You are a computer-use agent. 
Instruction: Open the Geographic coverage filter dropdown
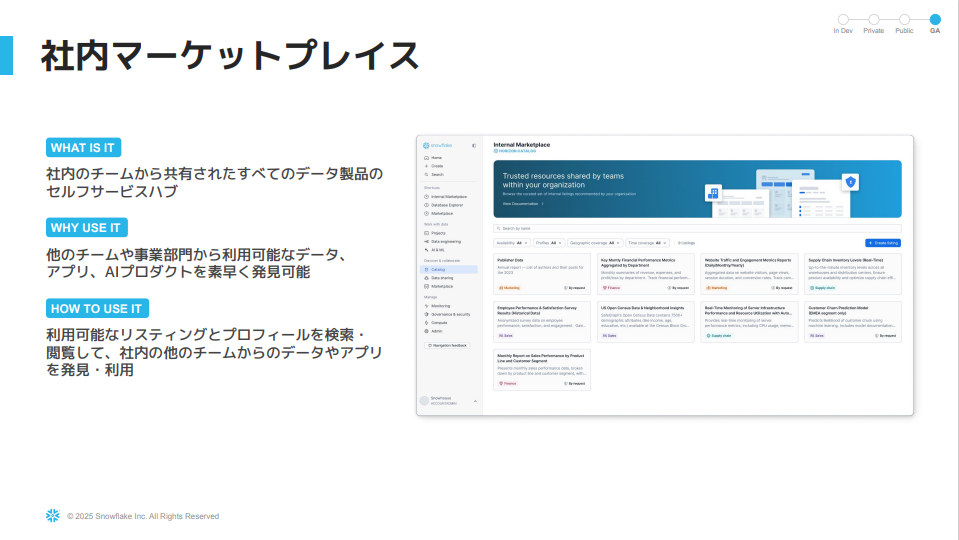pyautogui.click(x=595, y=243)
